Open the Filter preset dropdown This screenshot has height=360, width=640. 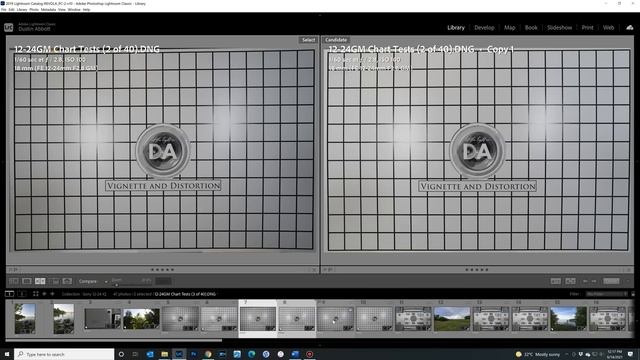pos(607,294)
